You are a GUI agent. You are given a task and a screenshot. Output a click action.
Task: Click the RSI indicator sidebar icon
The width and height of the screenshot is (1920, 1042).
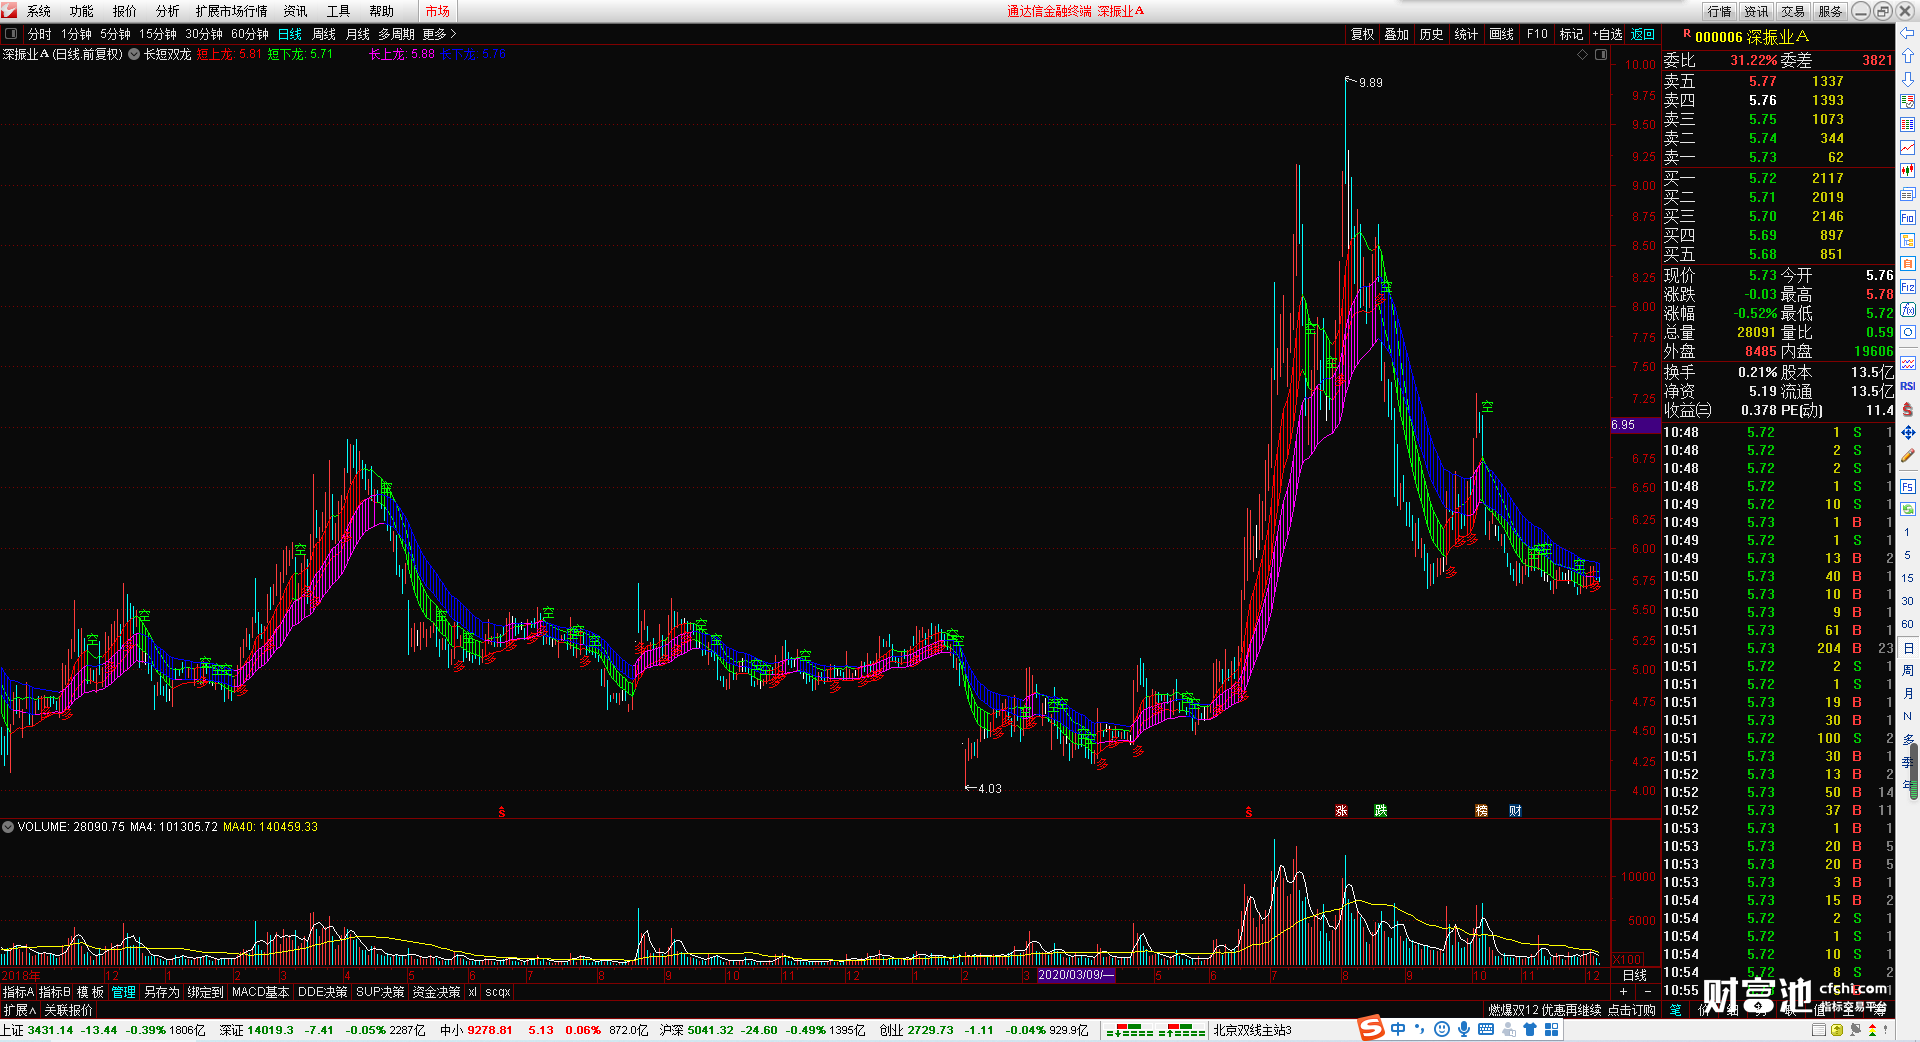coord(1908,386)
